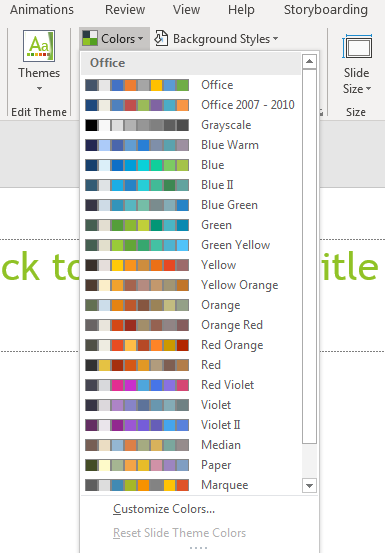The image size is (385, 553).
Task: Expand the Colors dropdown arrow
Action: tap(141, 38)
